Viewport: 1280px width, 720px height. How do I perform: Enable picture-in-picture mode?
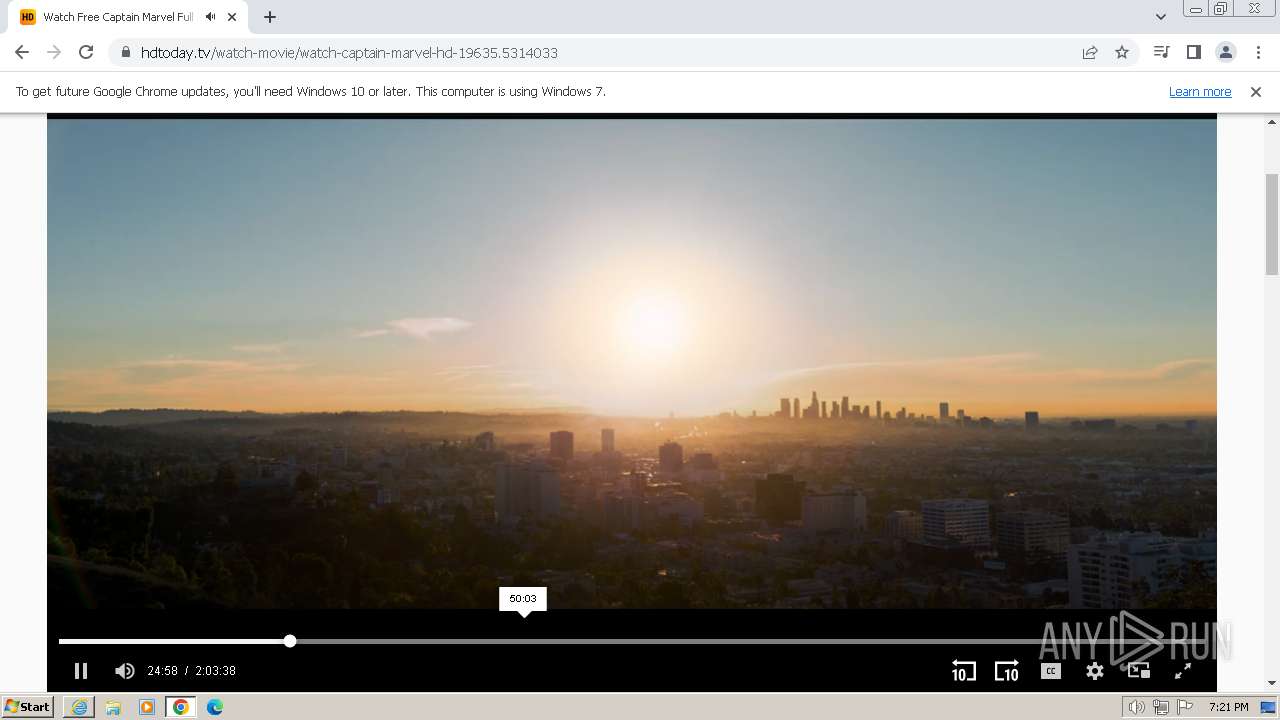1139,671
